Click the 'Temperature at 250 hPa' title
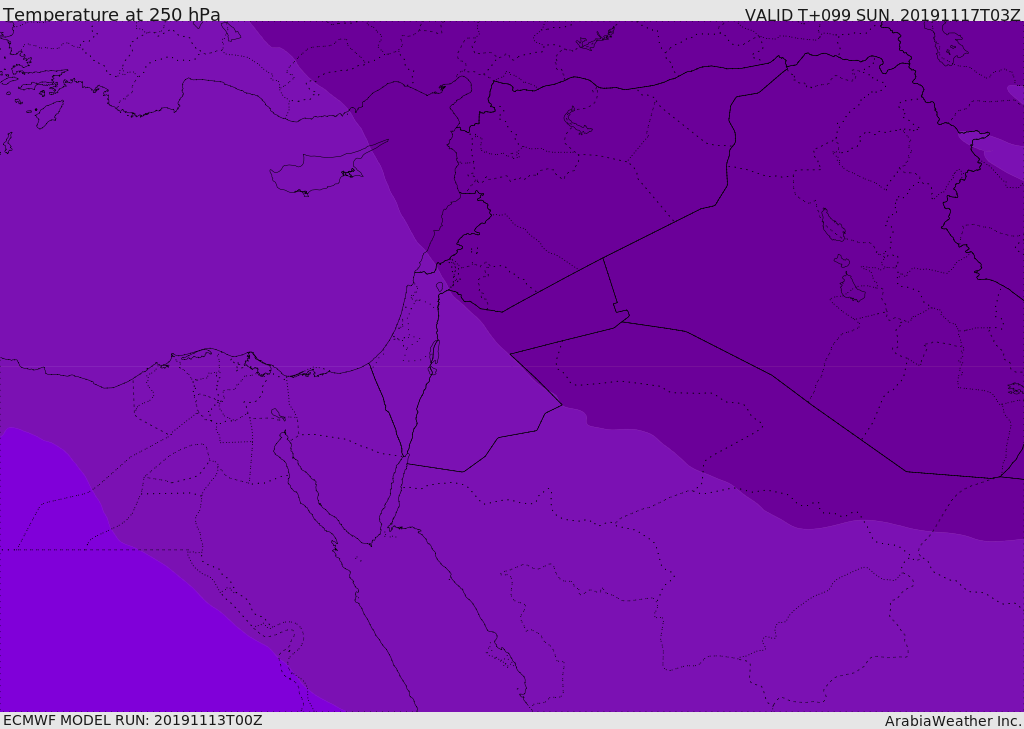Screen dimensions: 1024x729 pos(112,14)
